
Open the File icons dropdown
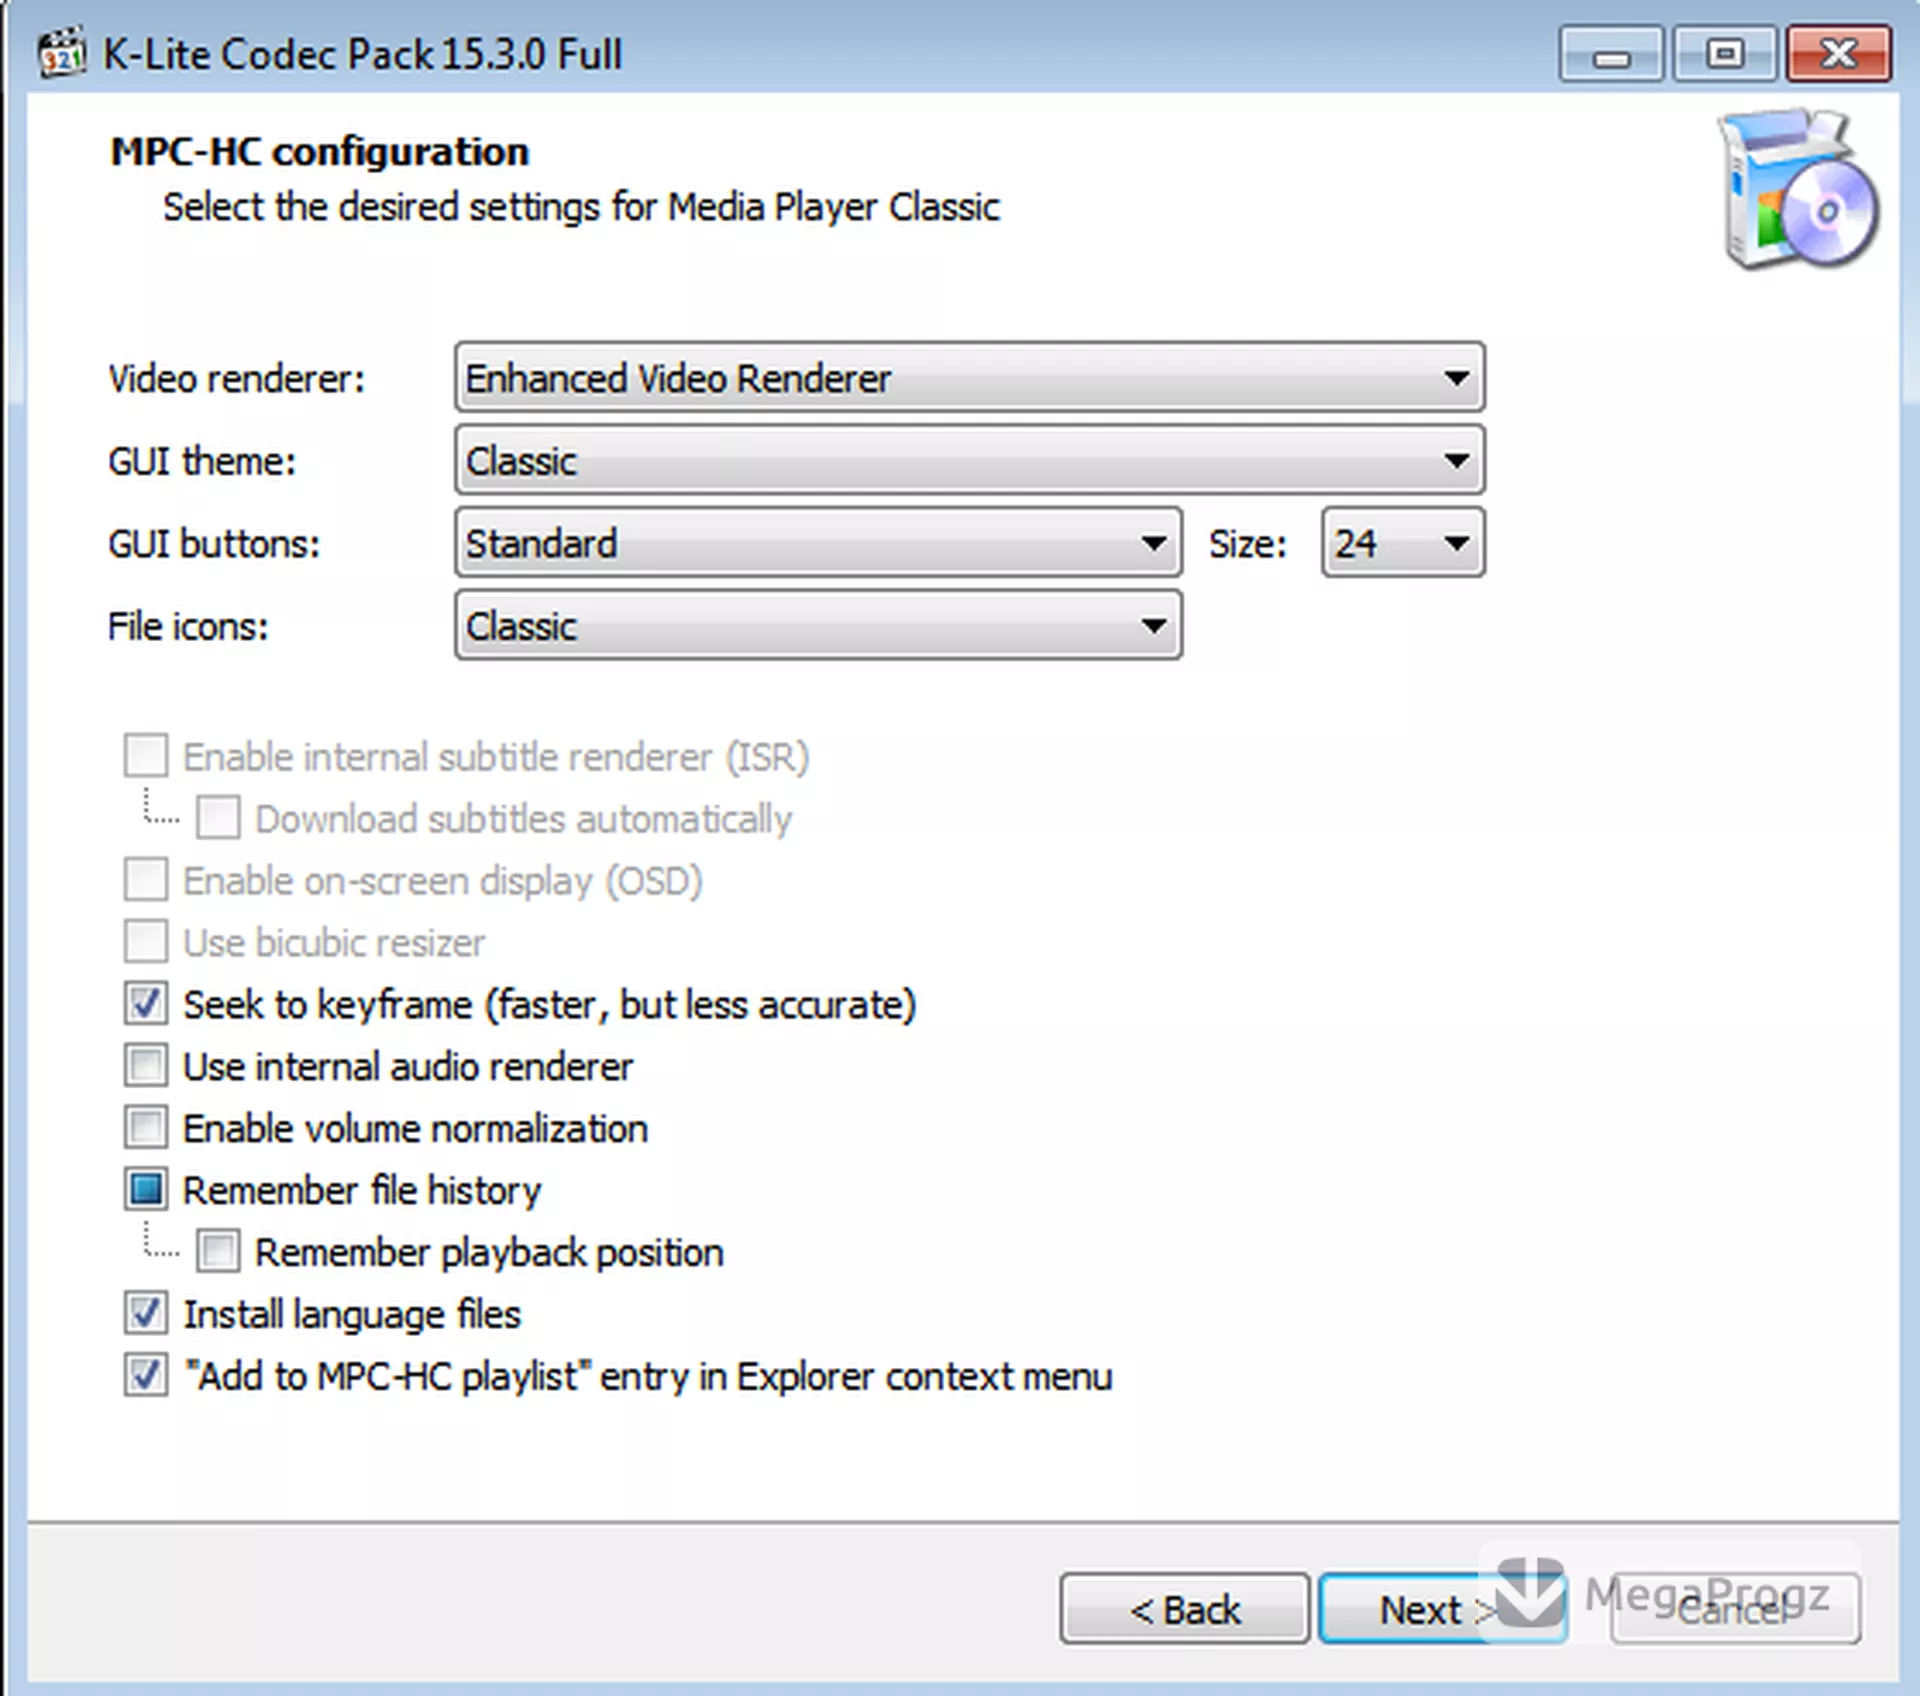pyautogui.click(x=818, y=625)
